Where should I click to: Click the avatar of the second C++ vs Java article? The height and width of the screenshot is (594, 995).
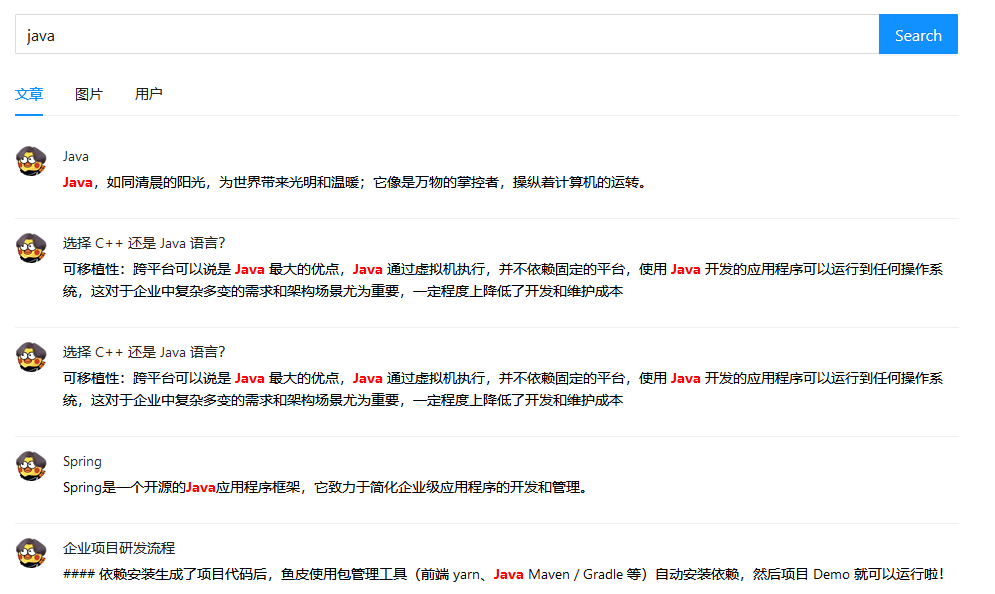30,356
